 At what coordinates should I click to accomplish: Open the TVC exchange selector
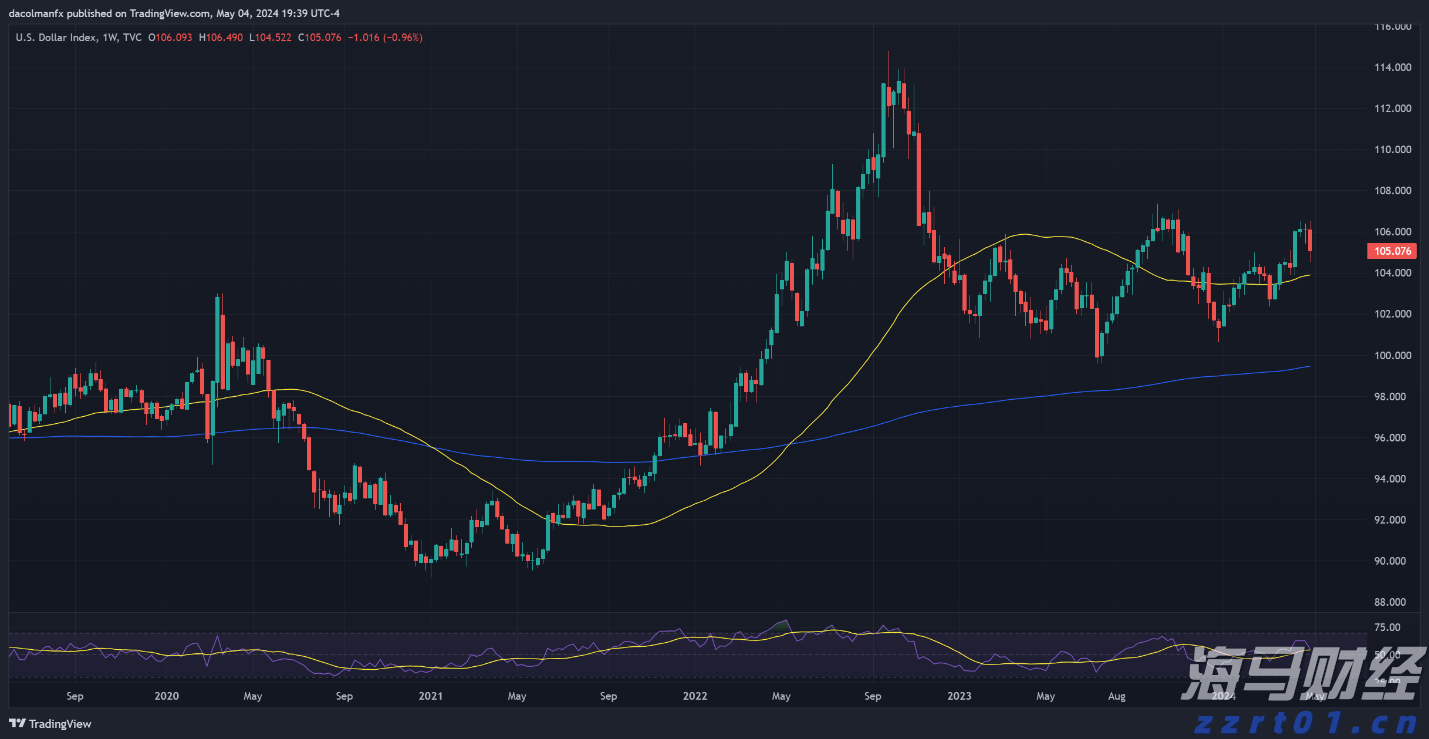(131, 36)
